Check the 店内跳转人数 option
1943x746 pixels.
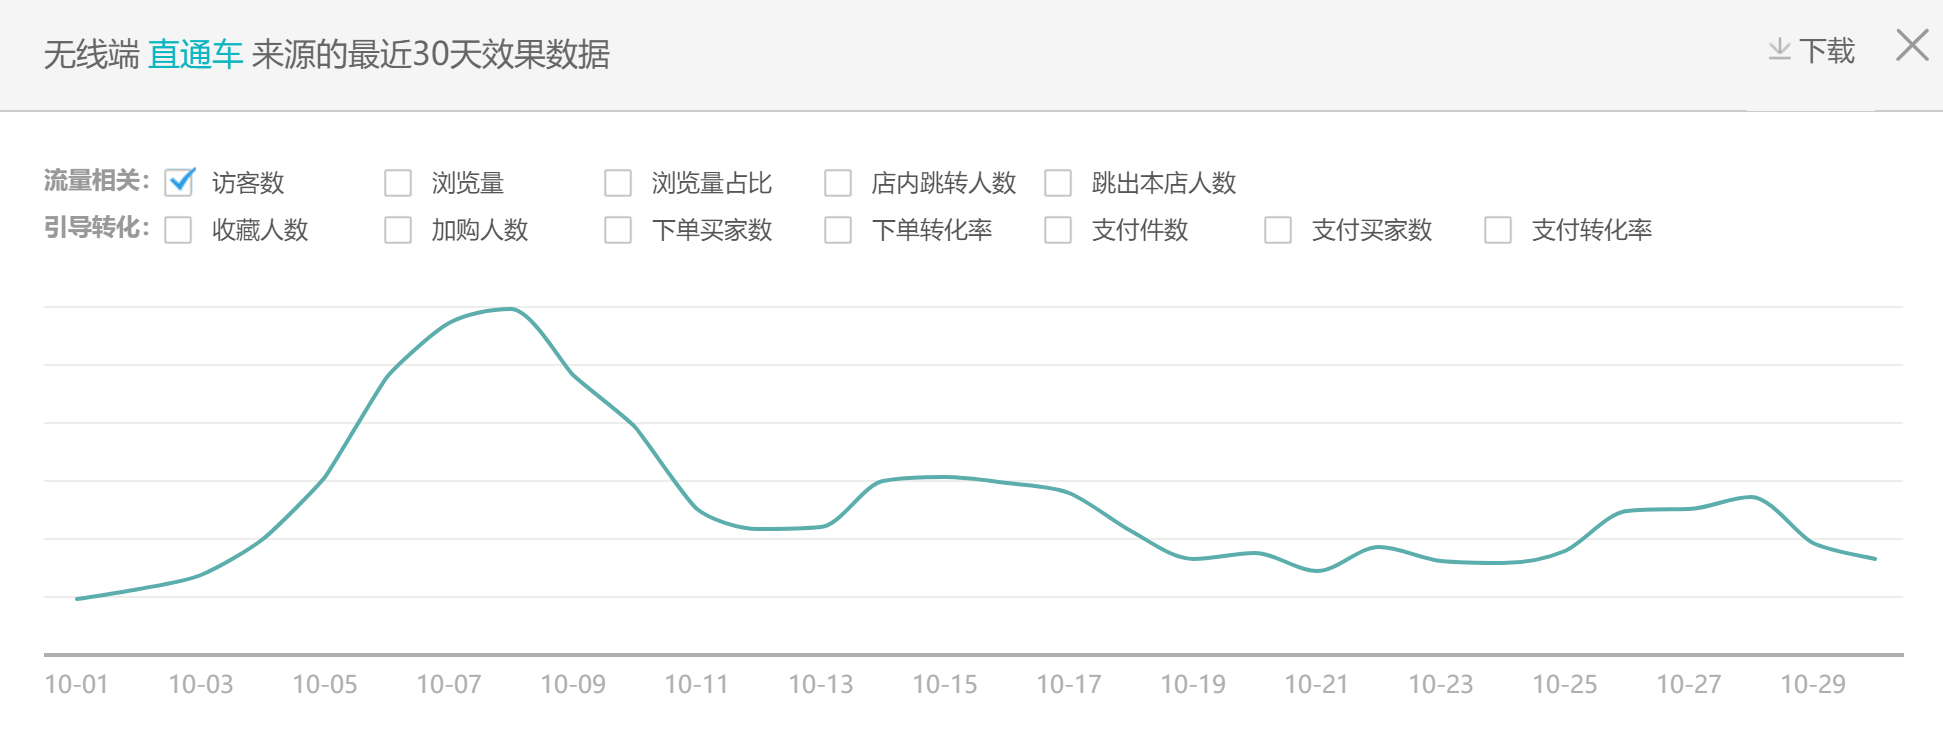(x=838, y=183)
